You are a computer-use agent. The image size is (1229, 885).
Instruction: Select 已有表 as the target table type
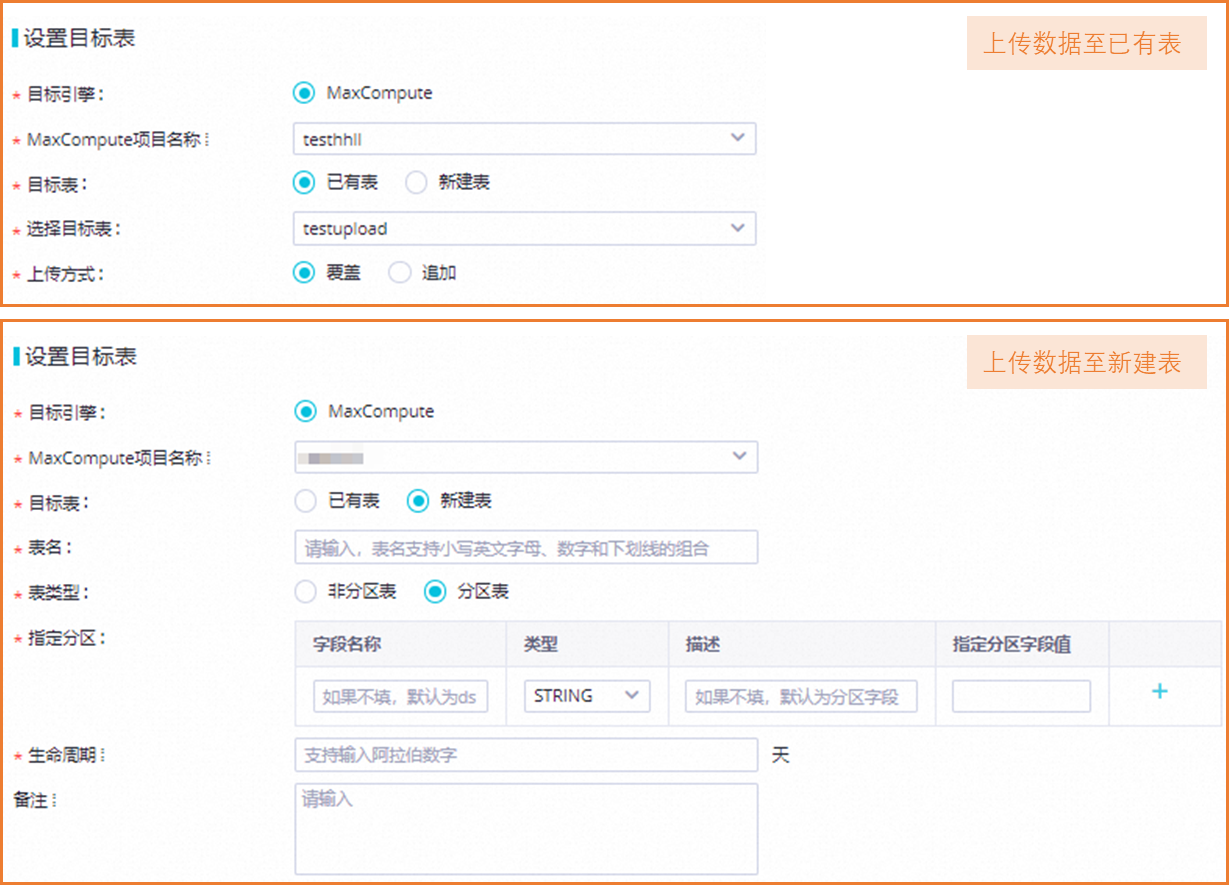(303, 182)
